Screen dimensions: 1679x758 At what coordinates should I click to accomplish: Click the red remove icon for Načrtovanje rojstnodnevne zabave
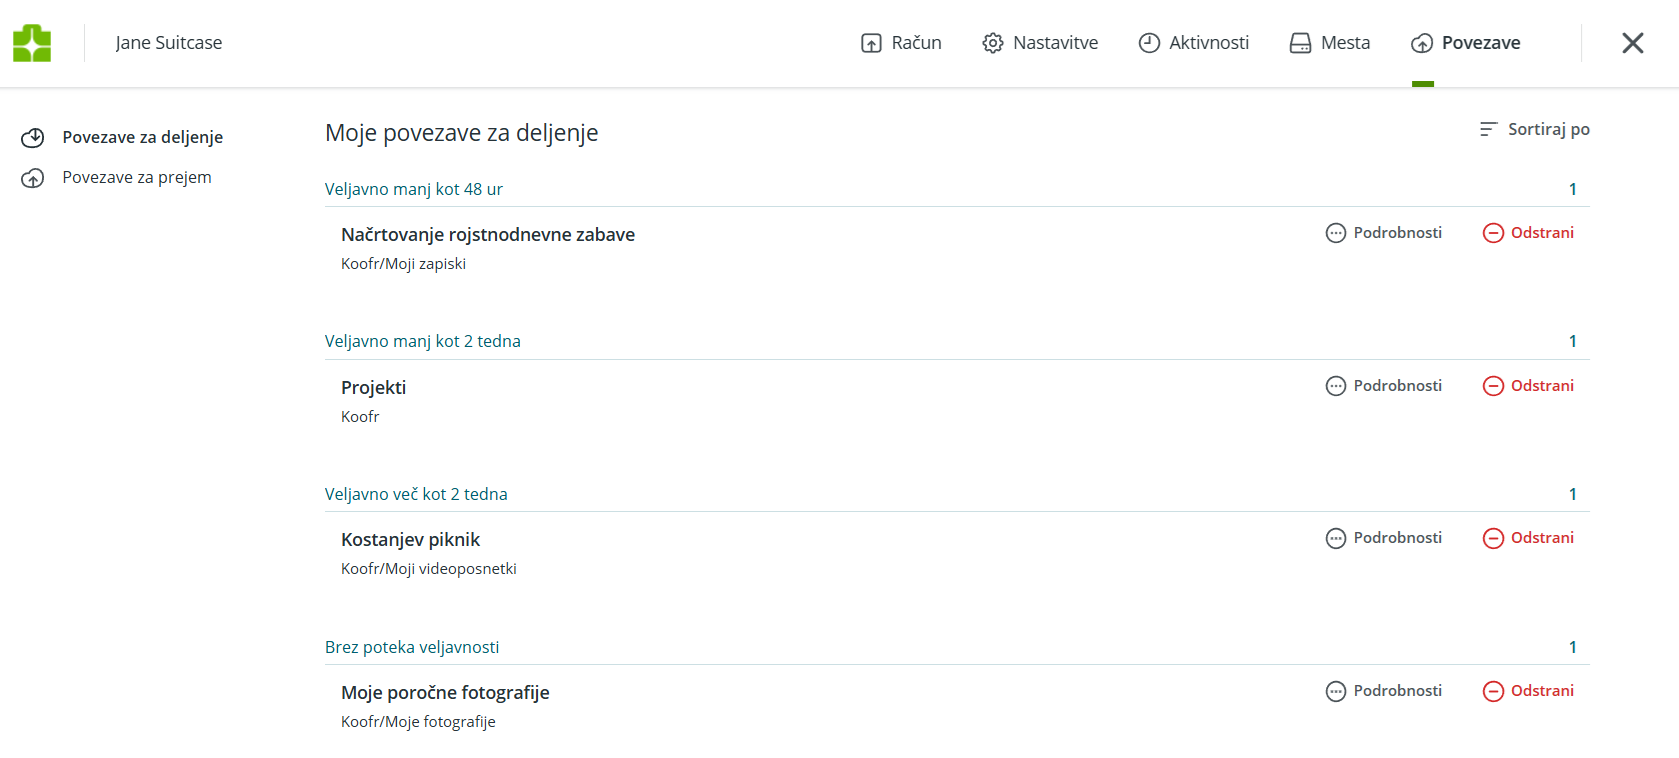tap(1493, 233)
